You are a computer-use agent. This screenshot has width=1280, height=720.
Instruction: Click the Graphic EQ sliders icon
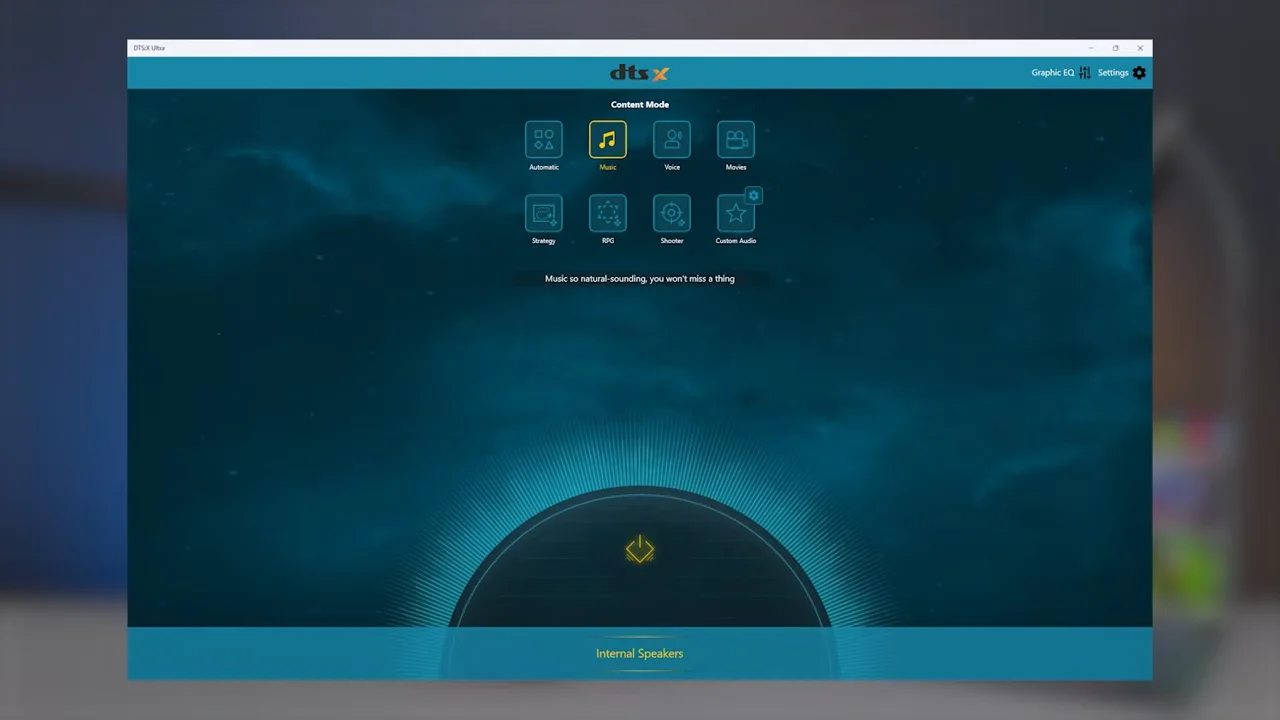[x=1085, y=73]
